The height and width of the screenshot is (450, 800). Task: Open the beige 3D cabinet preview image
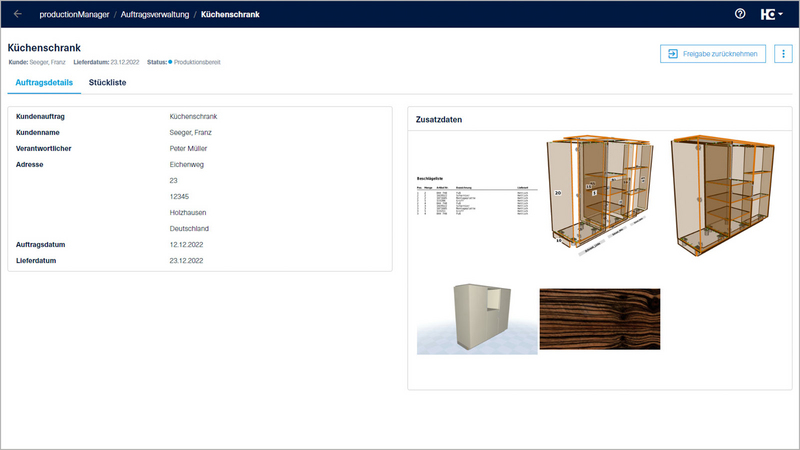[477, 319]
